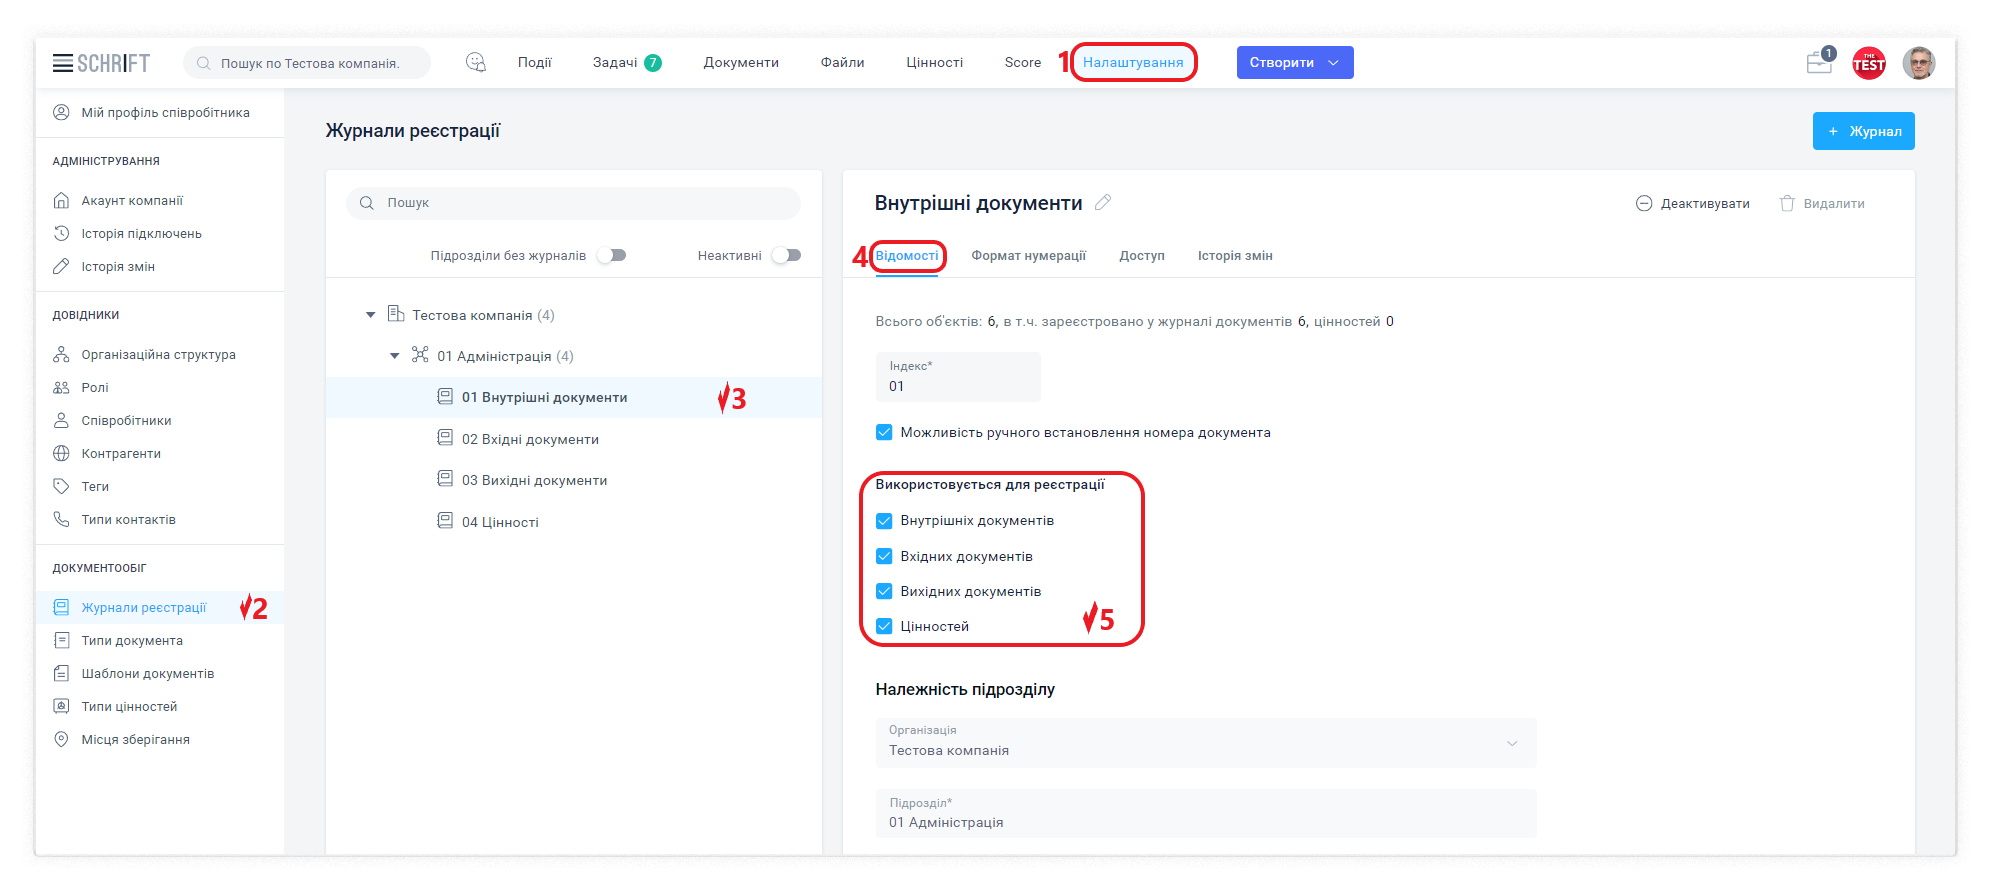This screenshot has height=892, width=1991.
Task: Open the inbox notifications icon
Action: point(1819,63)
